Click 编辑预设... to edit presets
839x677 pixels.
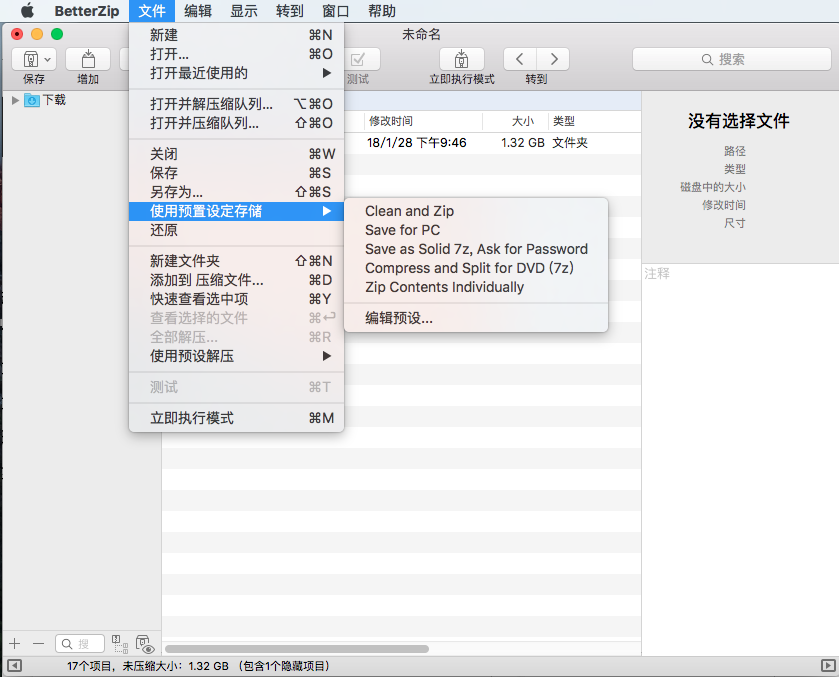pos(399,318)
